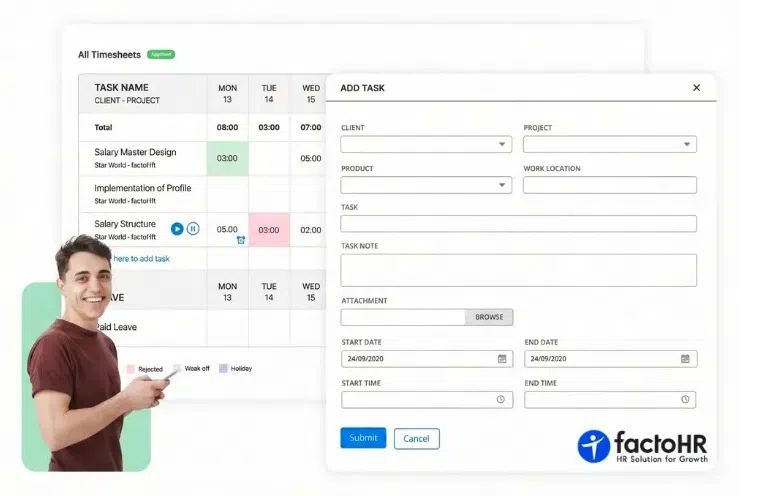Click the TUE 14 column header in timesheet table
Viewport: 767px width, 496px height.
tap(269, 93)
